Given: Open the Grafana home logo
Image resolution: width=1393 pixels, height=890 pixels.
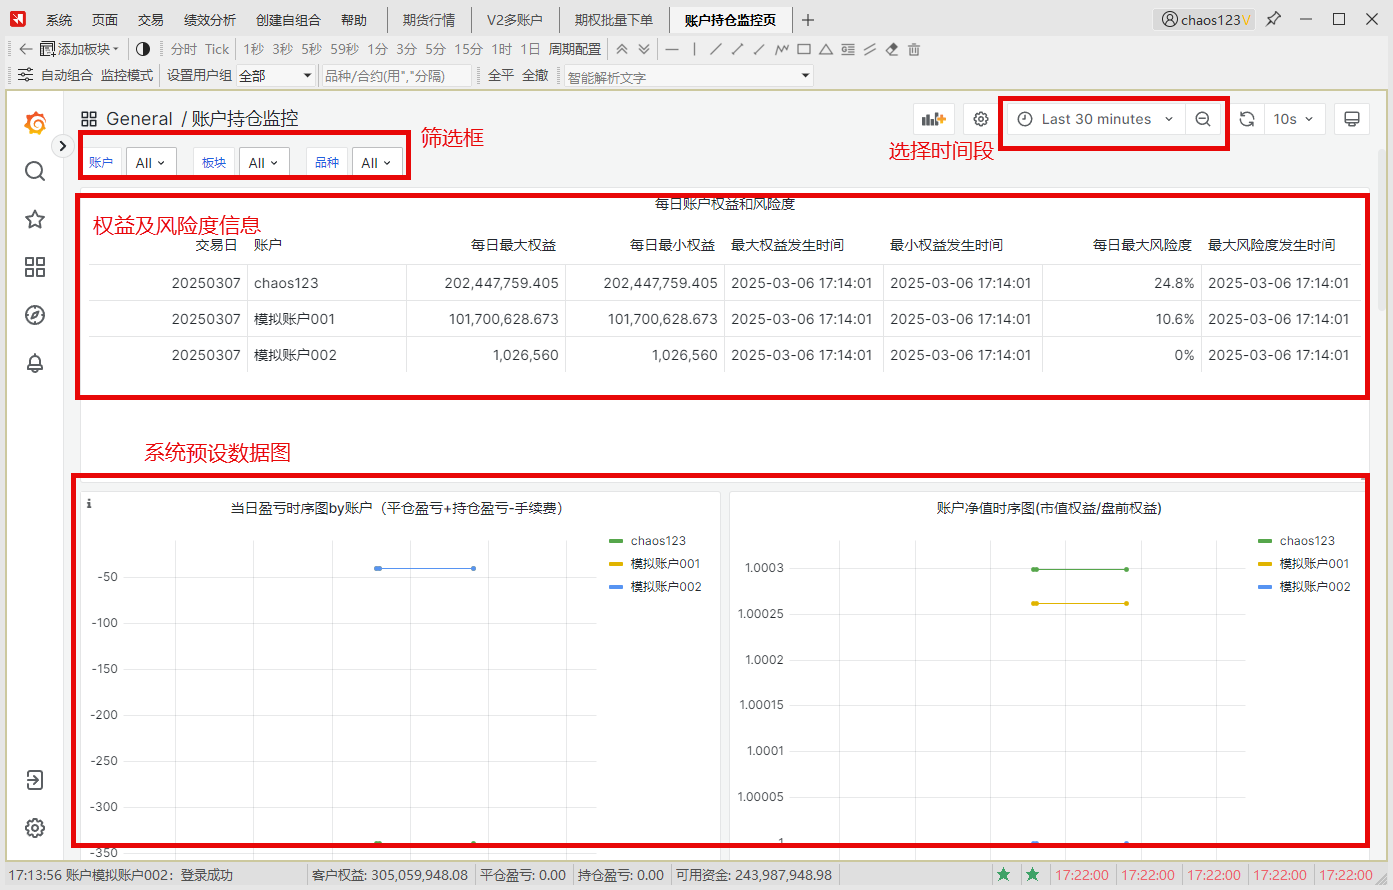Looking at the screenshot, I should coord(35,123).
